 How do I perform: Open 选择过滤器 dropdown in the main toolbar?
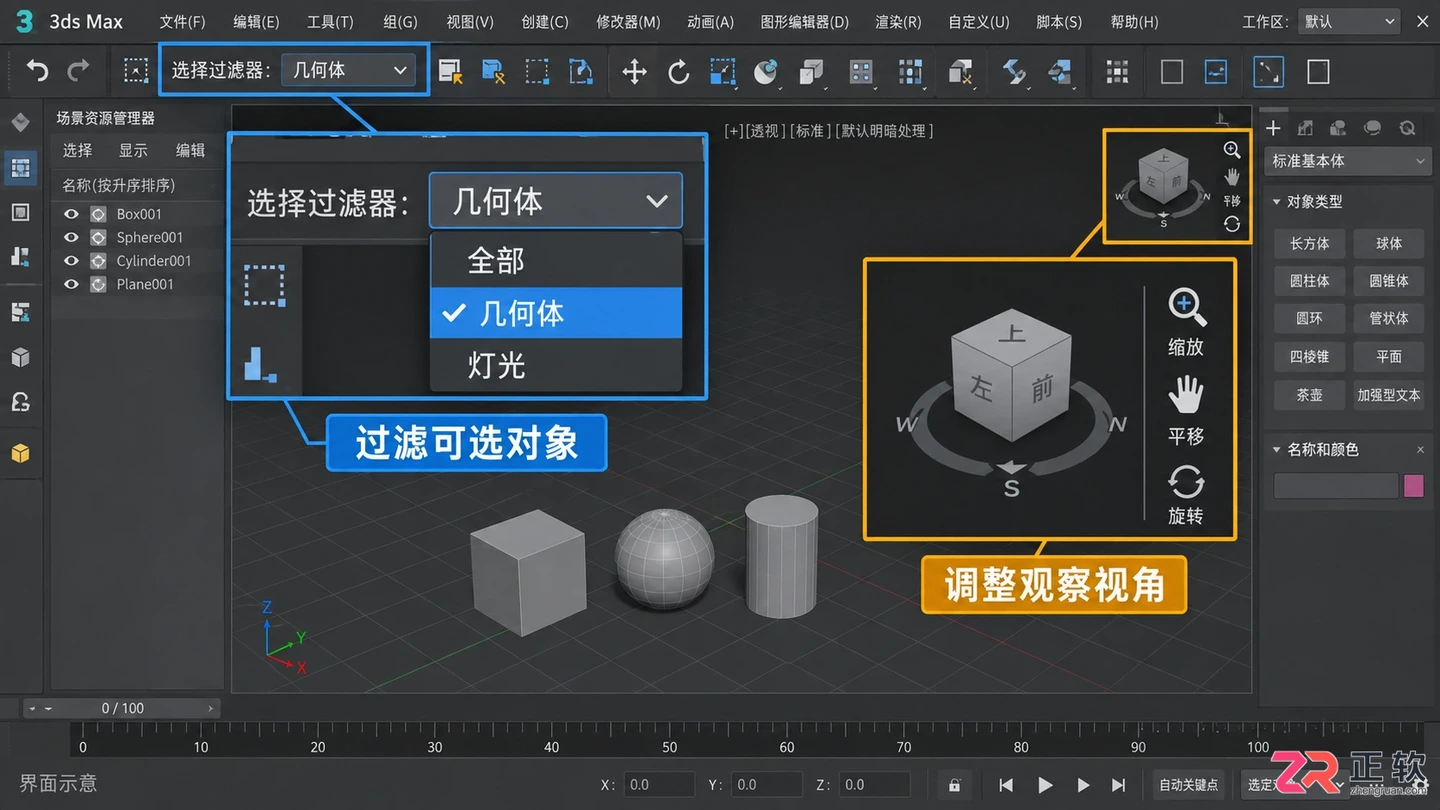pyautogui.click(x=347, y=70)
